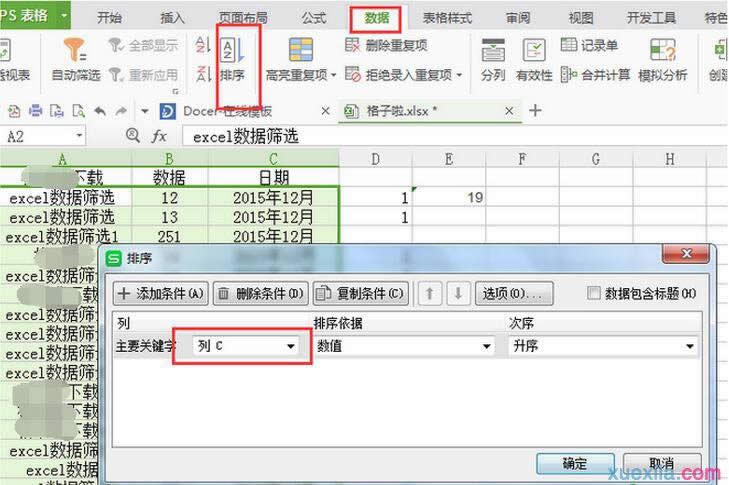Click the 有效性 validation icon
Screen dimensions: 729x485
534,50
